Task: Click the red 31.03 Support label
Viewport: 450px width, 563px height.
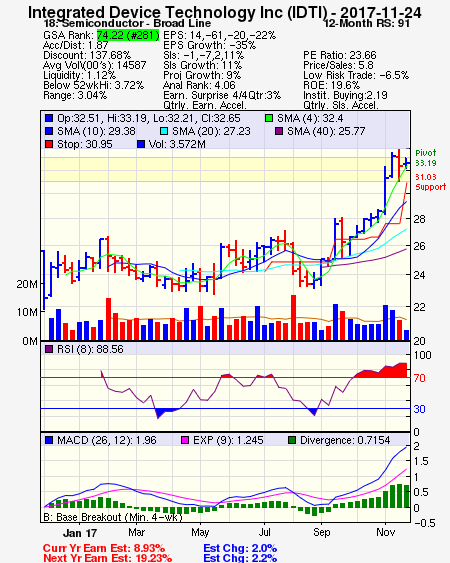Action: [431, 182]
